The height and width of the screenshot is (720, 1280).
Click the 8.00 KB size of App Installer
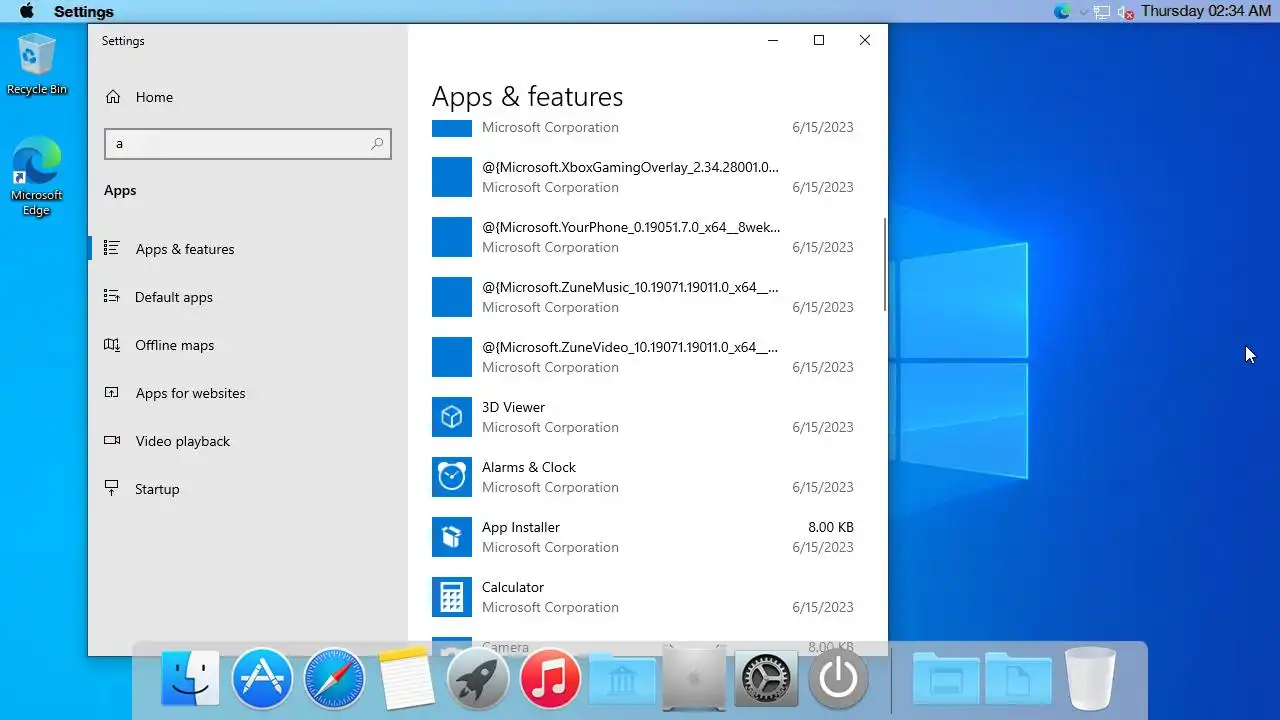tap(831, 527)
